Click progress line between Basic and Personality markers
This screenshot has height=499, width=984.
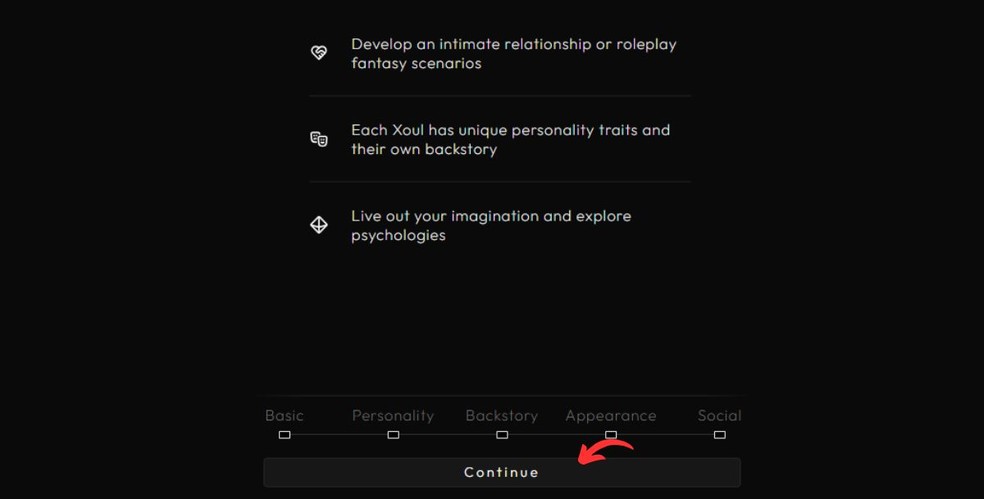pyautogui.click(x=339, y=435)
